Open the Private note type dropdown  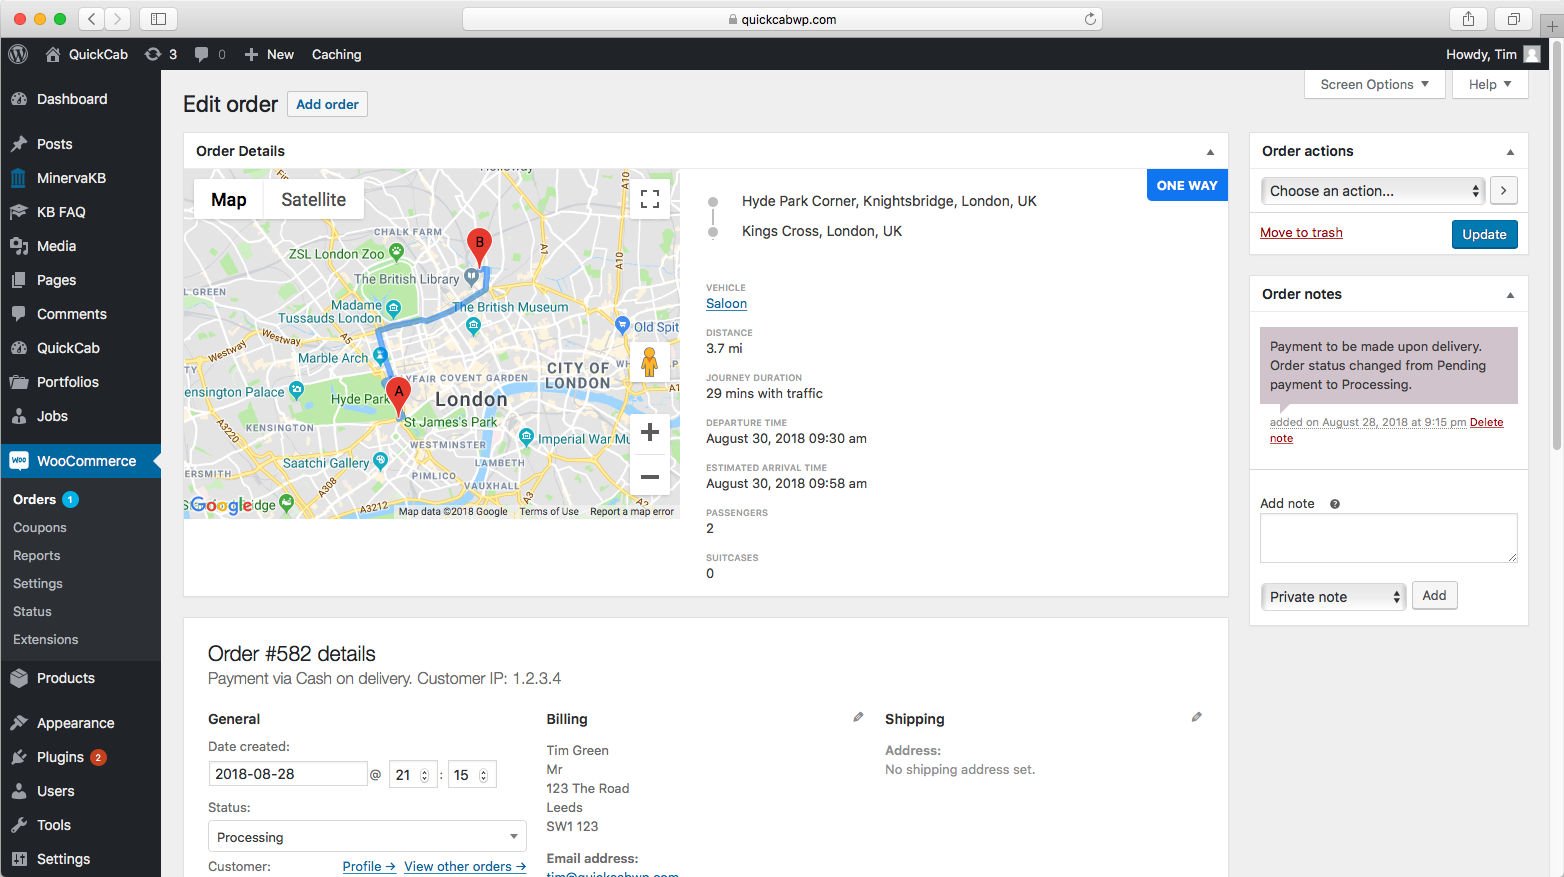click(1333, 597)
